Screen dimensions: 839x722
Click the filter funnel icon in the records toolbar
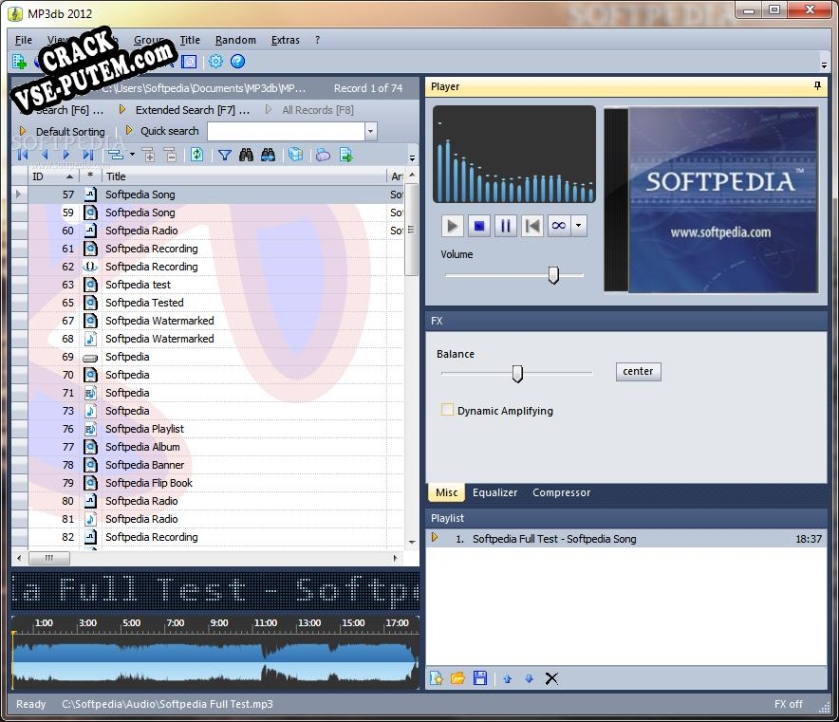[x=224, y=155]
